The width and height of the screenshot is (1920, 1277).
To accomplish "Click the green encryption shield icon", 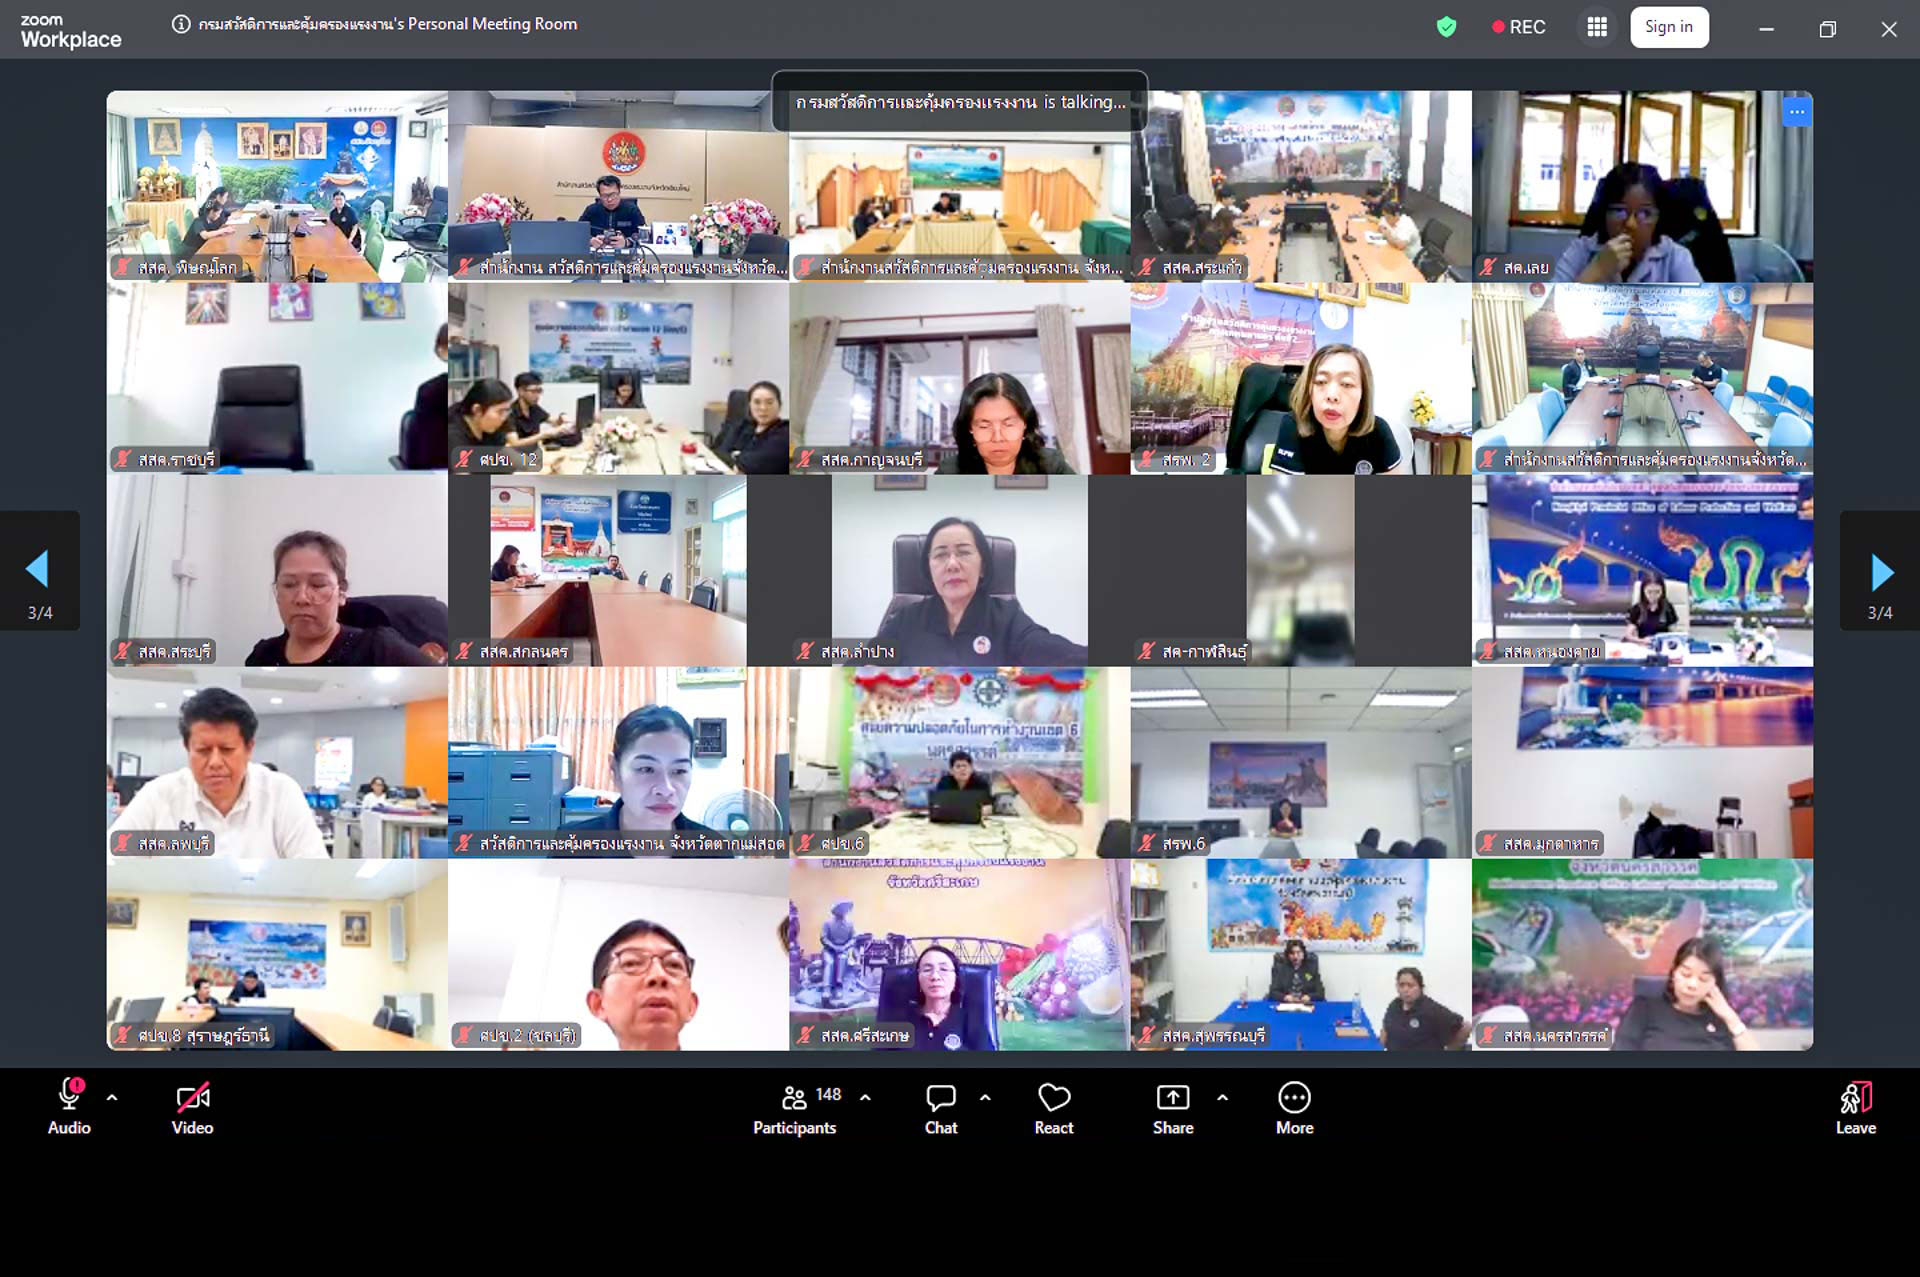I will [1446, 27].
